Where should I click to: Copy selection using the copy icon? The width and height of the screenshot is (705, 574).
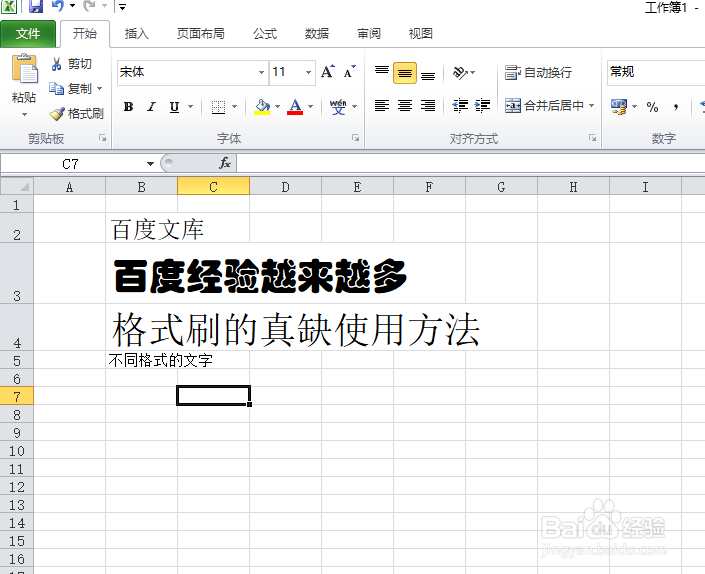pos(56,89)
